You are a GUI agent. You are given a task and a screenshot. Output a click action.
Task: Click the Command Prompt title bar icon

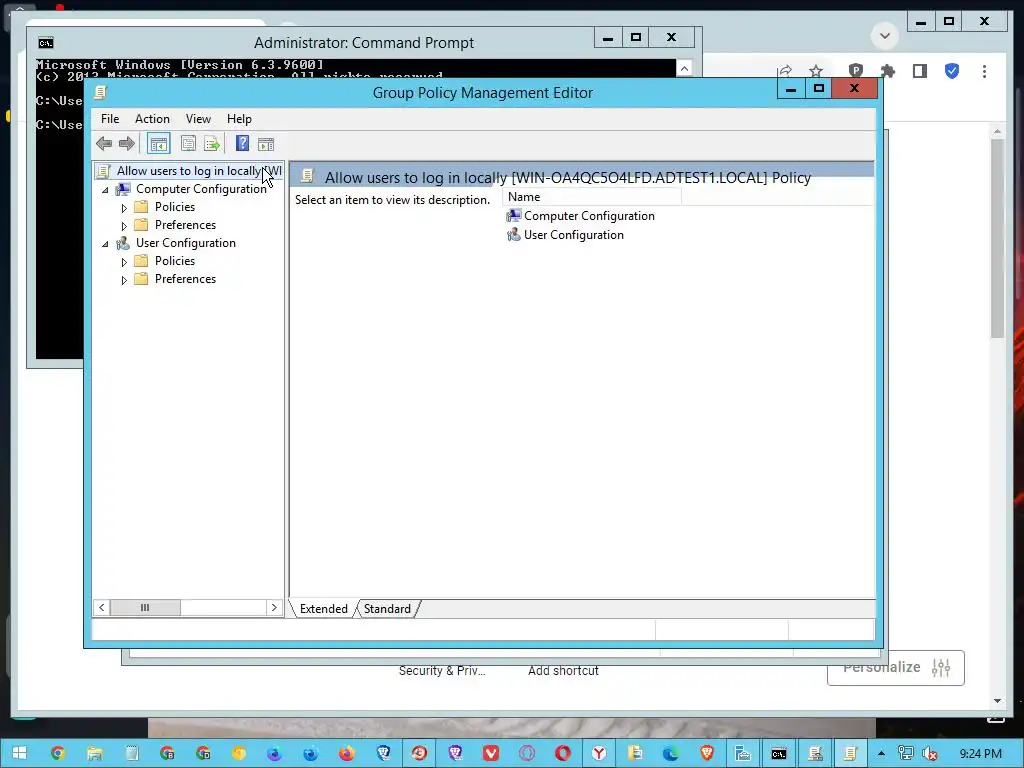pyautogui.click(x=46, y=43)
